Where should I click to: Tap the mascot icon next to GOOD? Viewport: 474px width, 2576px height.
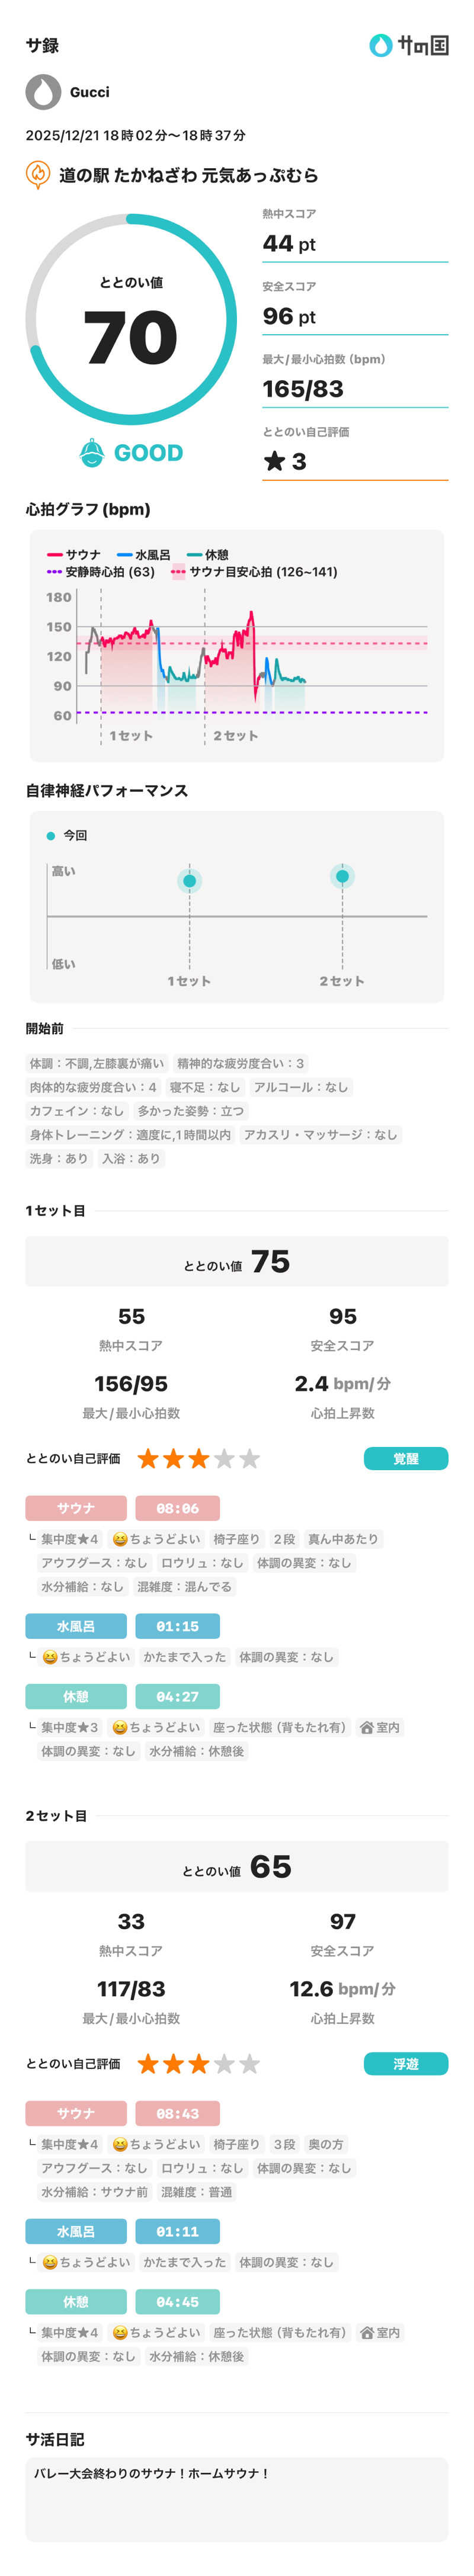[92, 453]
